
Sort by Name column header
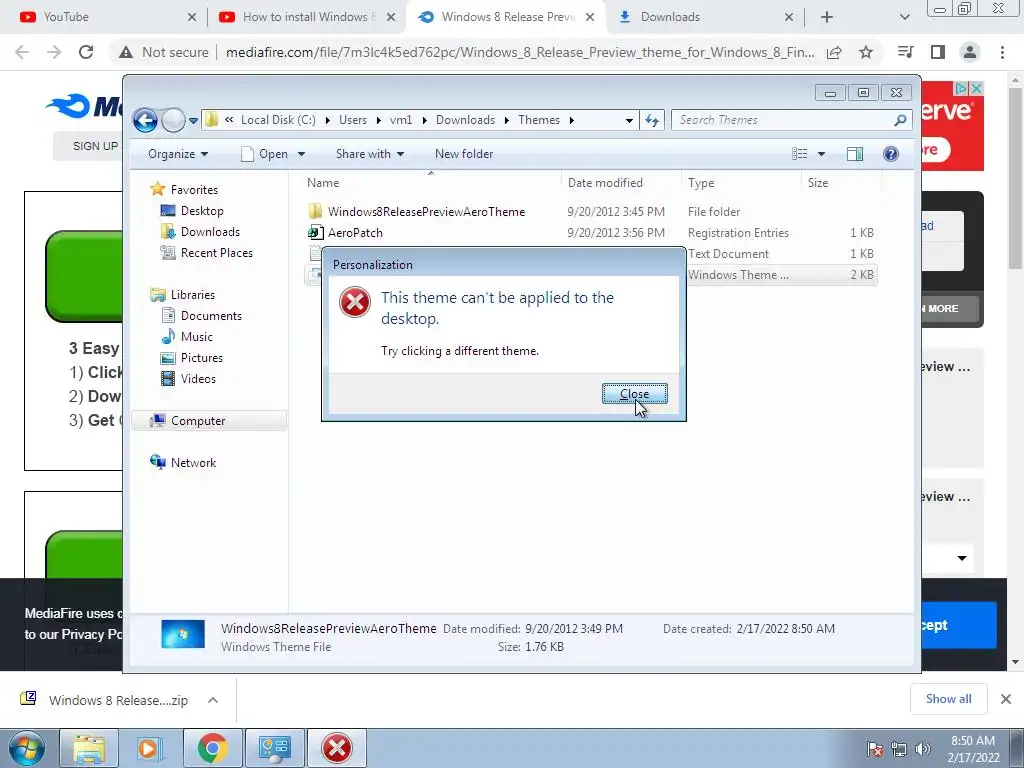click(323, 183)
